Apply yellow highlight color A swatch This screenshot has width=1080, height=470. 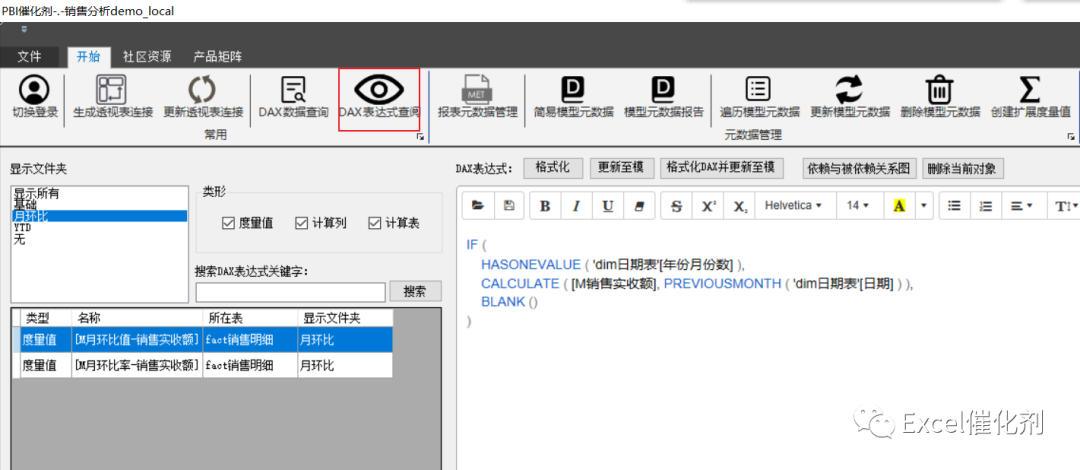click(x=898, y=205)
